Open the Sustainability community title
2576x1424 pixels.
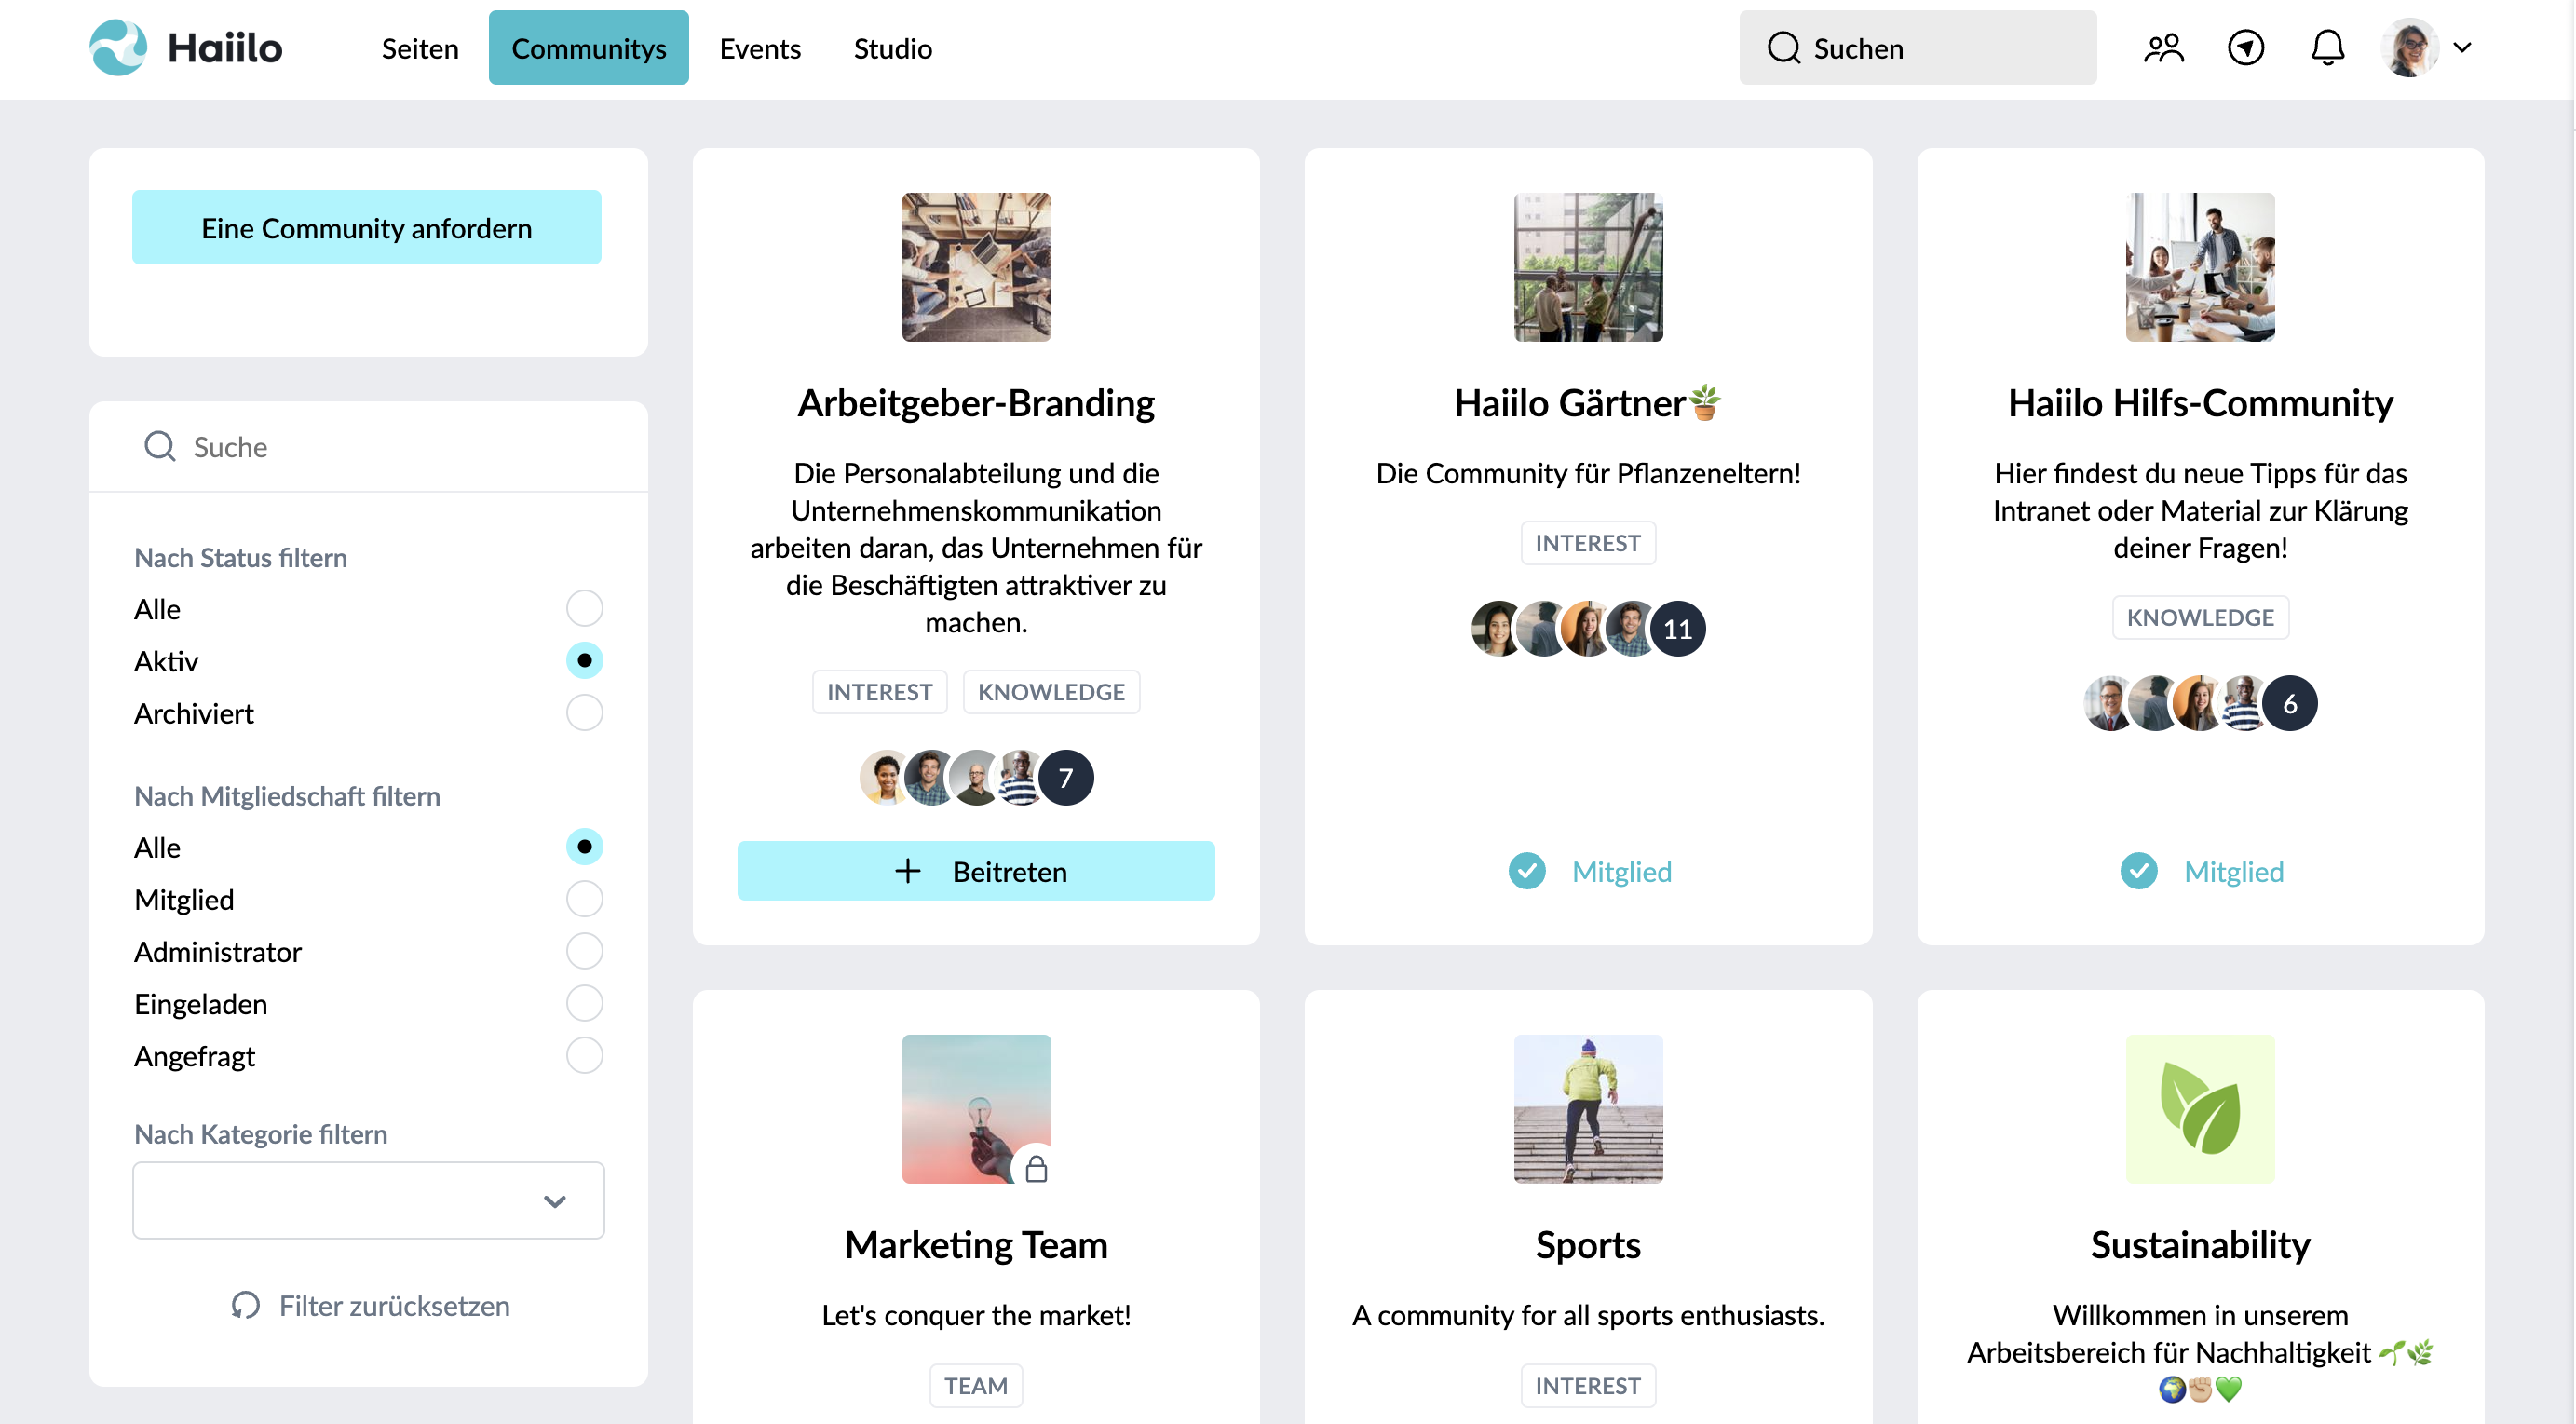pos(2200,1245)
